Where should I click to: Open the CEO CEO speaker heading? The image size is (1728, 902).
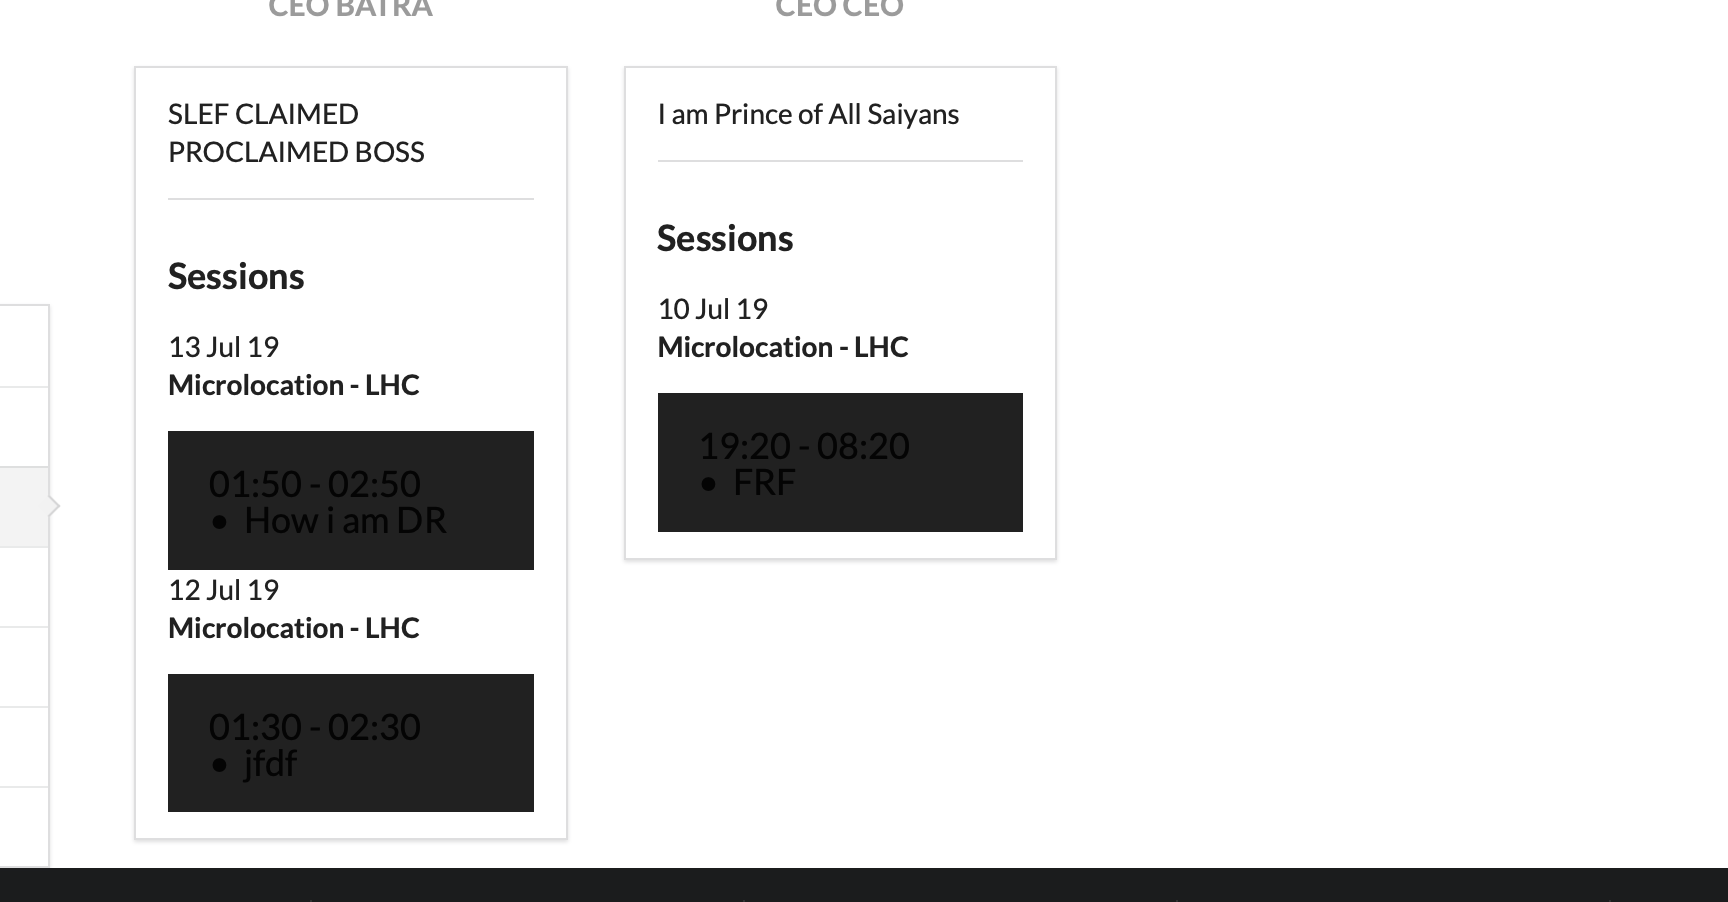click(x=839, y=8)
